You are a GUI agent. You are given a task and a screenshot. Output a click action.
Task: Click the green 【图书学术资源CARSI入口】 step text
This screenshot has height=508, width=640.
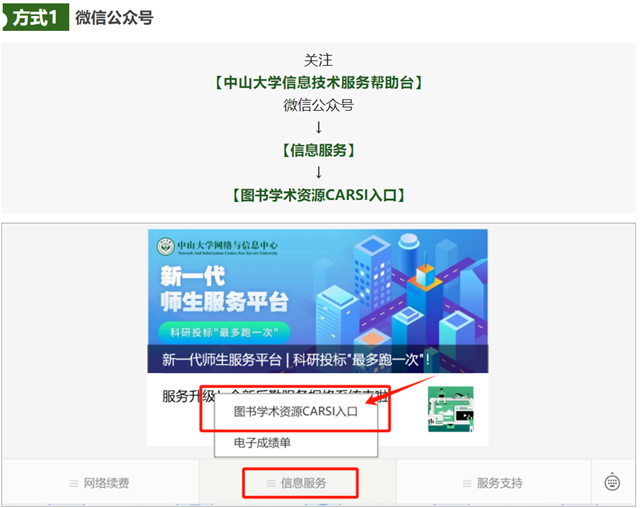(x=318, y=195)
